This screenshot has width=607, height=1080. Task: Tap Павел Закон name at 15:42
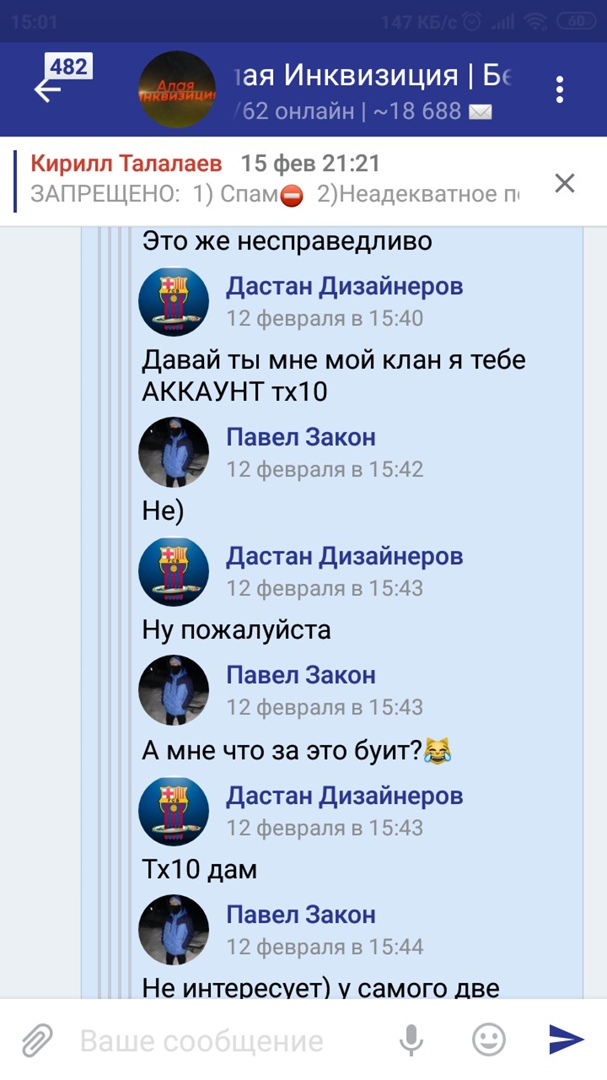coord(301,437)
